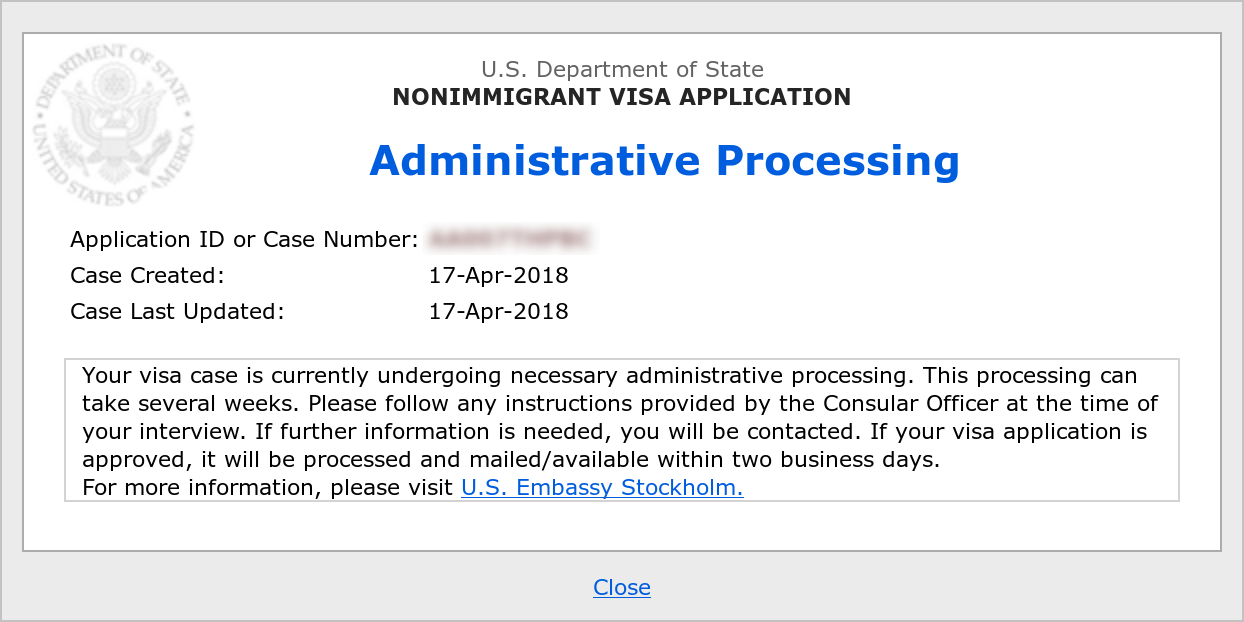Click the Department of State seal

click(x=112, y=125)
